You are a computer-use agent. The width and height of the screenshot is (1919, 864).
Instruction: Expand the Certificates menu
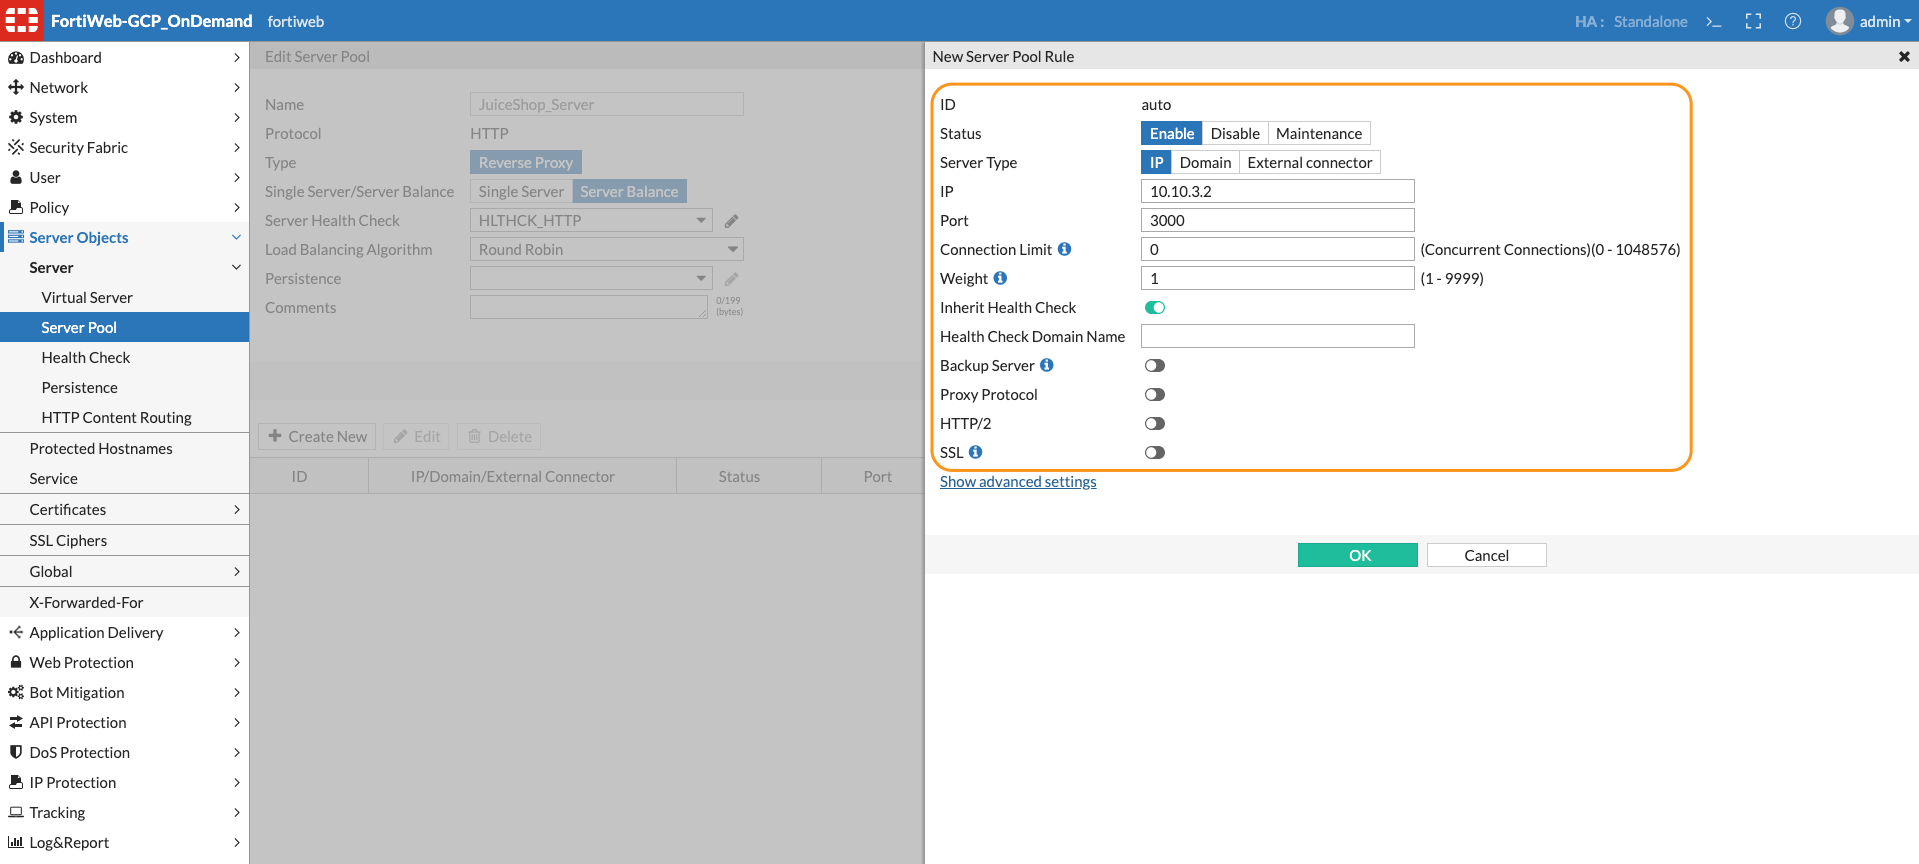(x=237, y=509)
